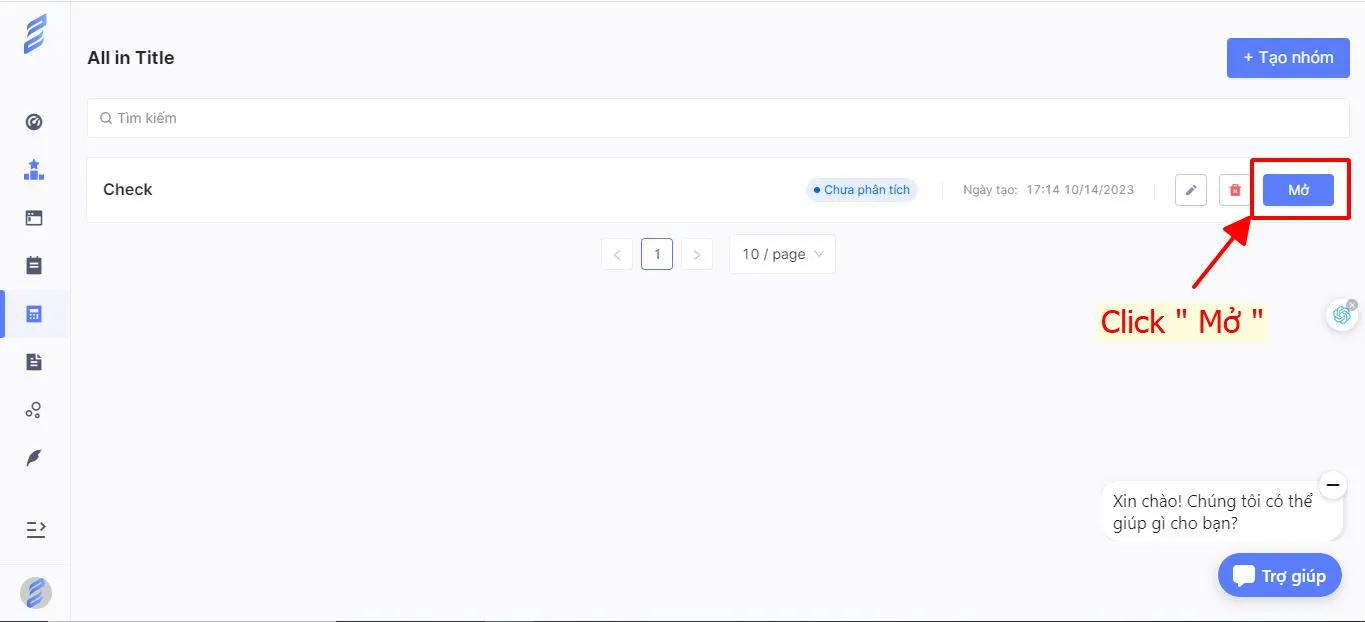Image resolution: width=1365 pixels, height=622 pixels.
Task: Open the 10 / page dropdown
Action: coord(781,253)
